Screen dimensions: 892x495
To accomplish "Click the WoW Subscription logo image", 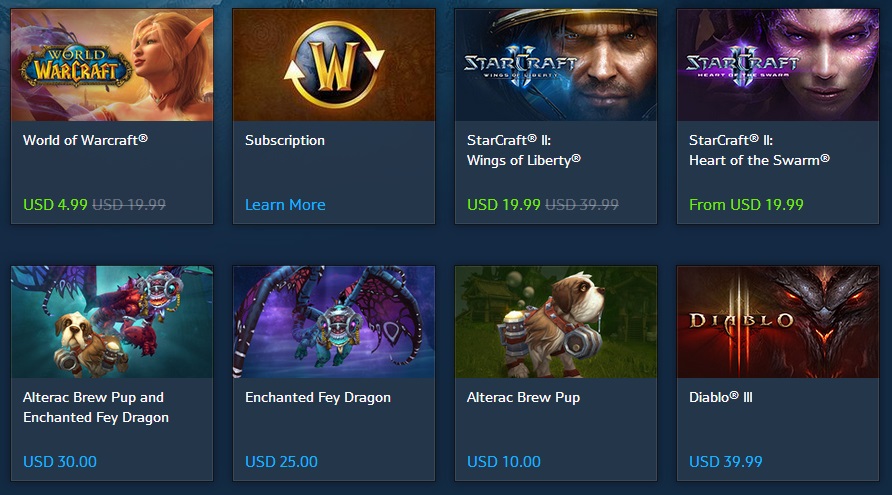I will tap(334, 65).
